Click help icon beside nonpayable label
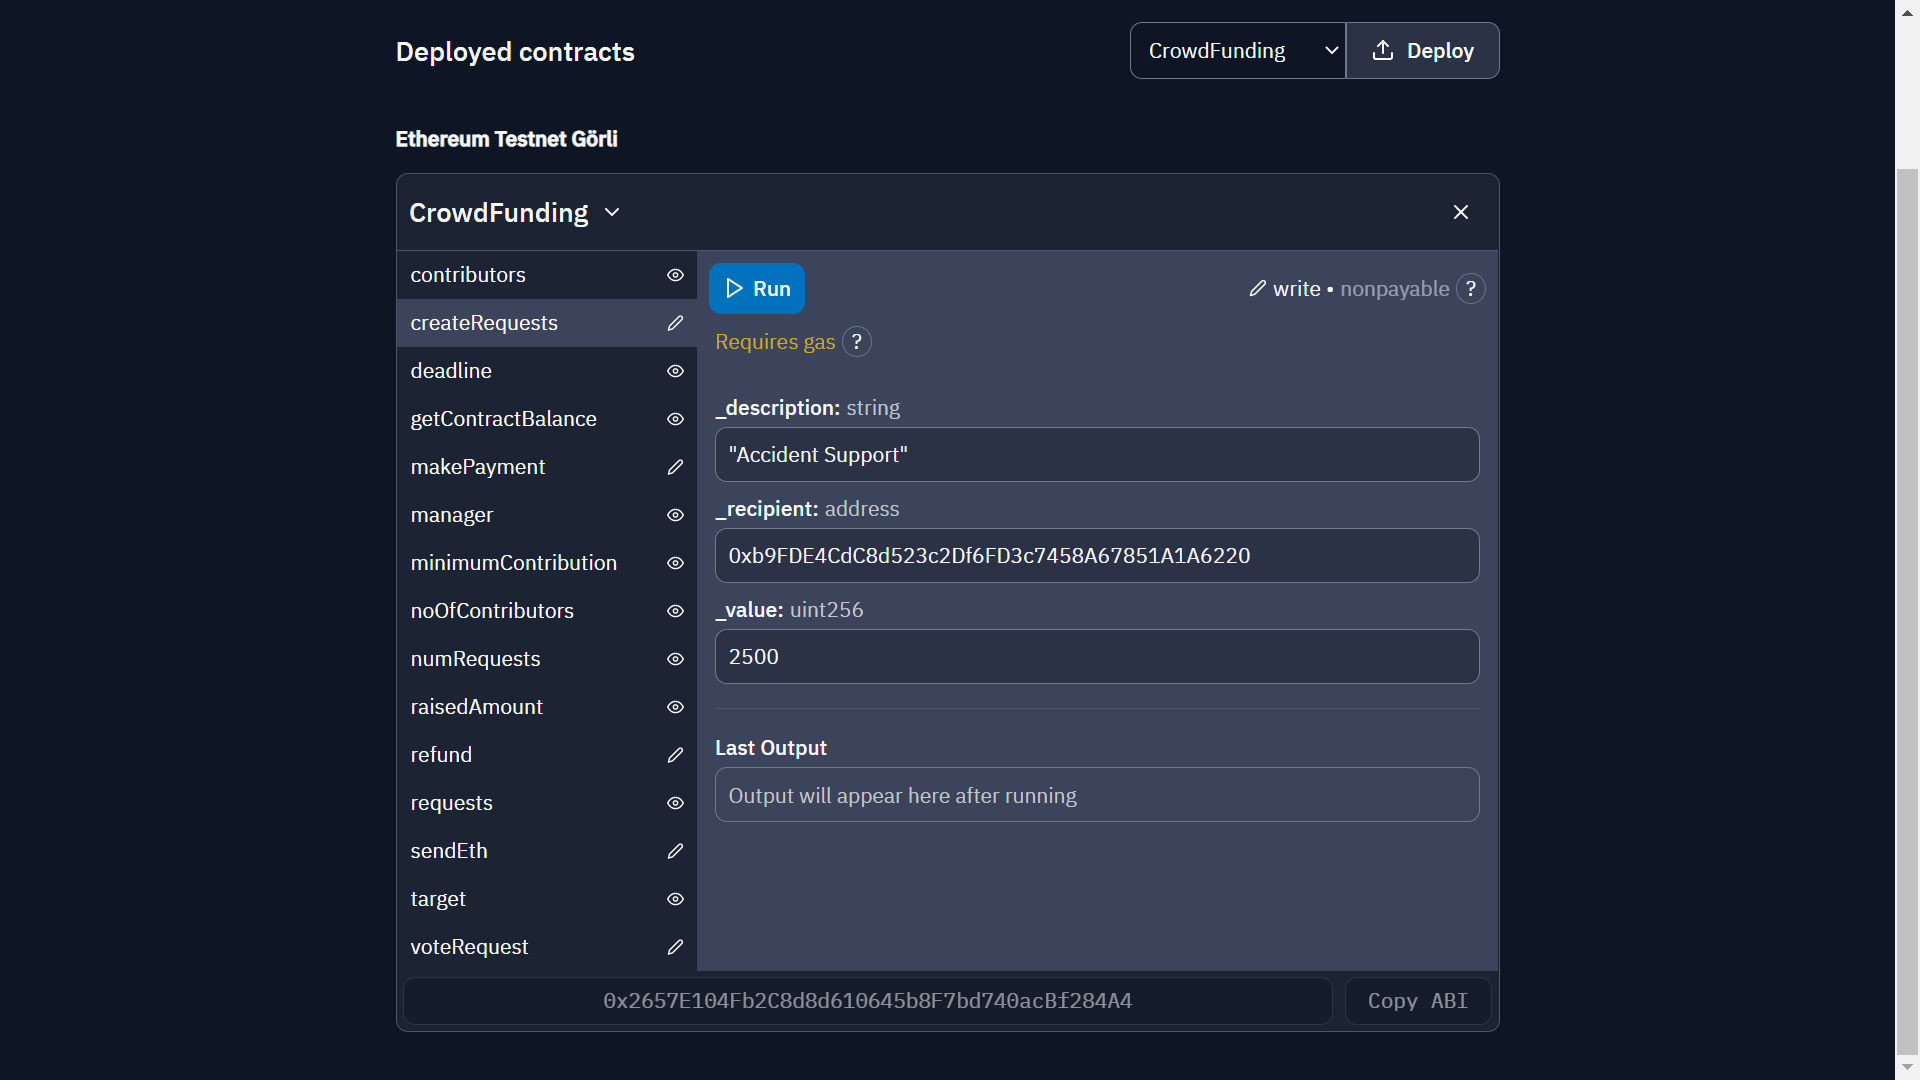Viewport: 1920px width, 1080px height. click(x=1470, y=289)
